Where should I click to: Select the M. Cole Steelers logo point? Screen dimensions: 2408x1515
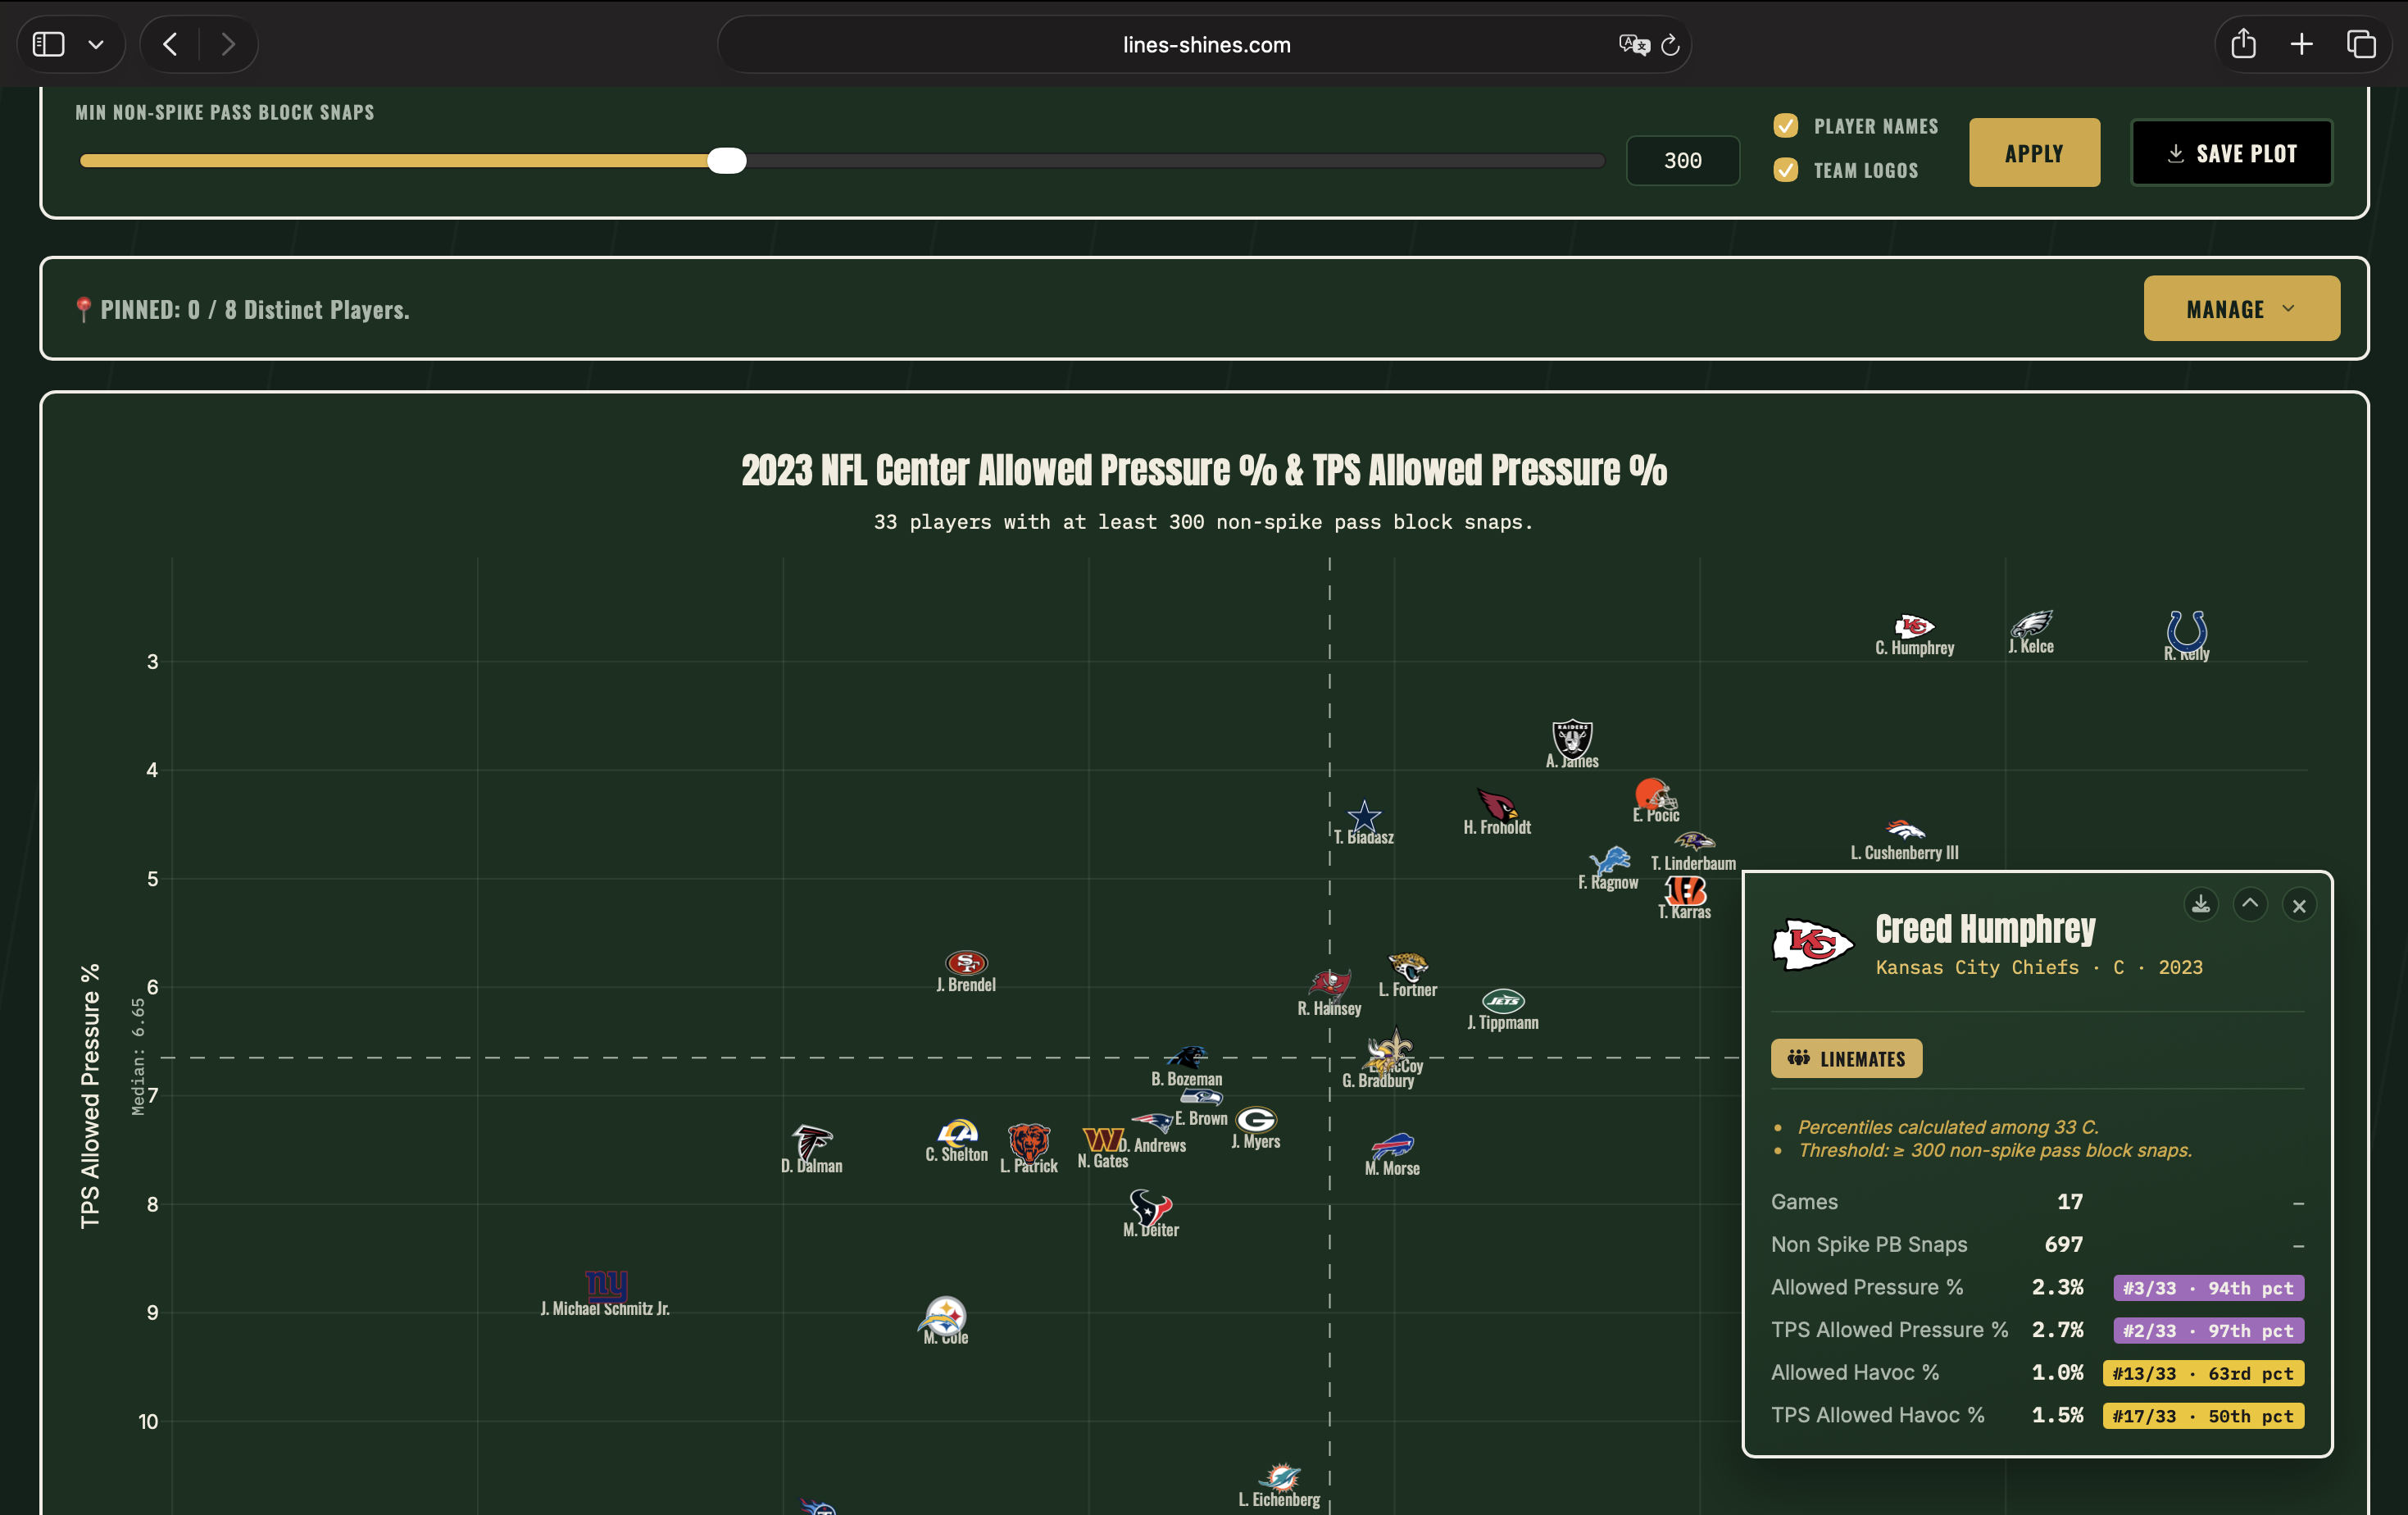pyautogui.click(x=943, y=1316)
